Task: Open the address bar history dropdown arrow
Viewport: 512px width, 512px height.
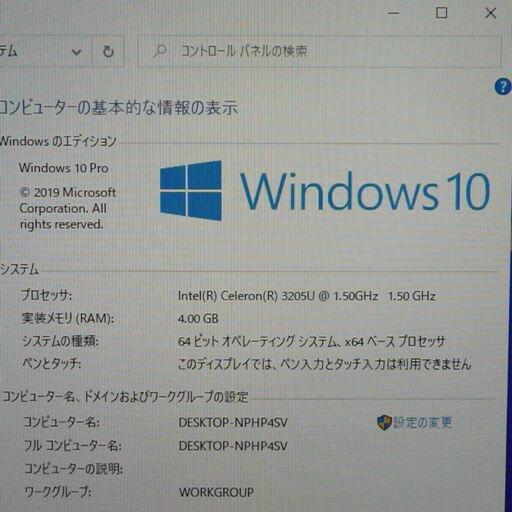Action: click(77, 52)
